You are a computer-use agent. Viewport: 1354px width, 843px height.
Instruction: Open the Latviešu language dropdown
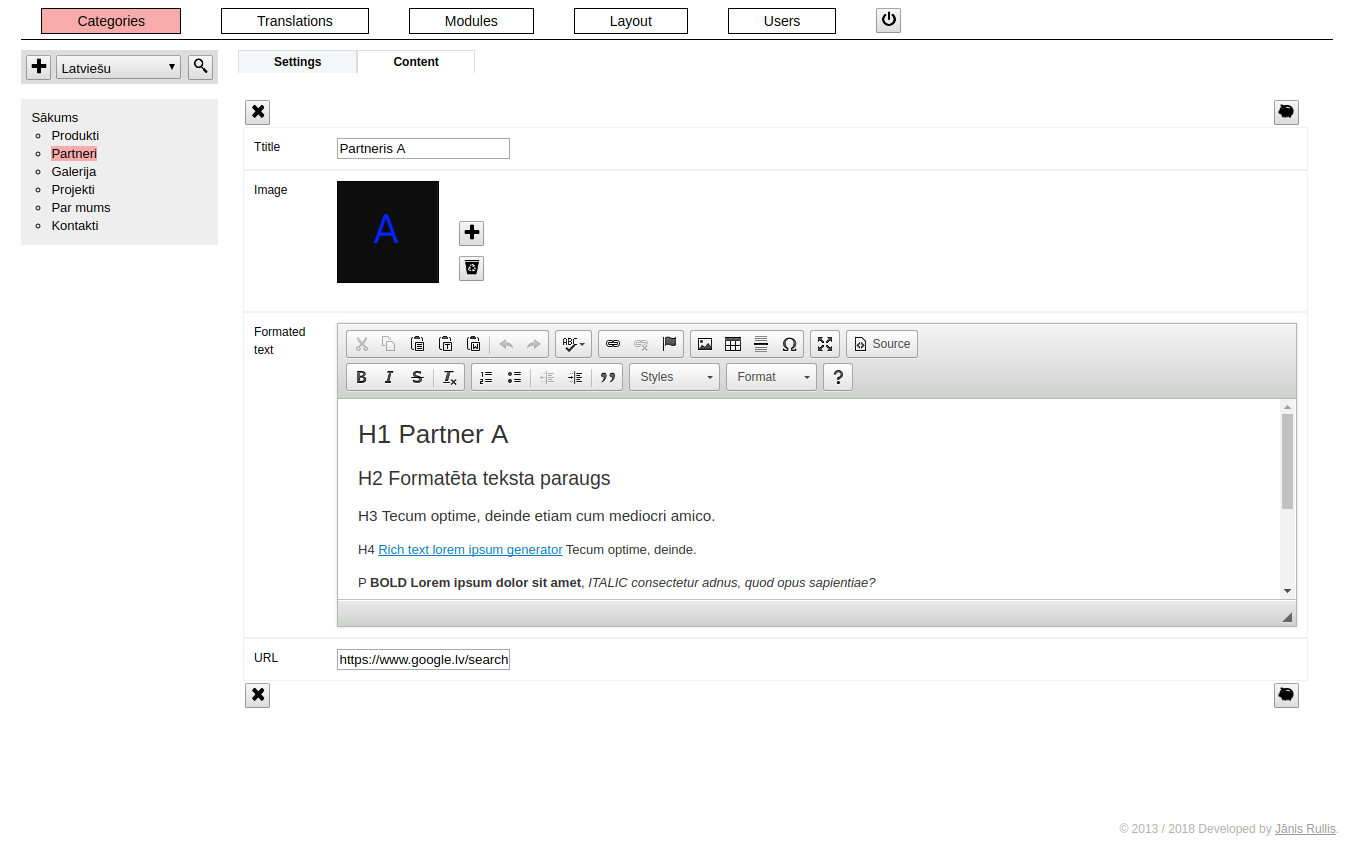coord(118,68)
